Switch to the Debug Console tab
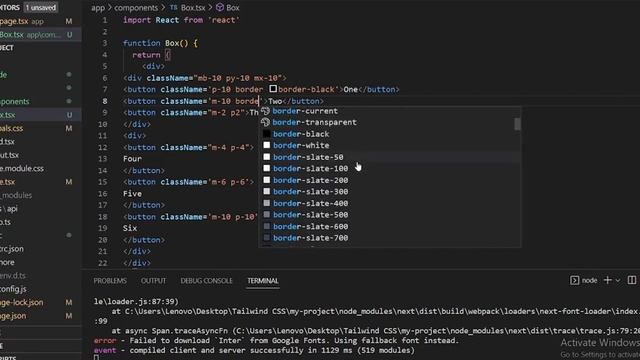Viewport: 640px width, 360px height. 206,281
